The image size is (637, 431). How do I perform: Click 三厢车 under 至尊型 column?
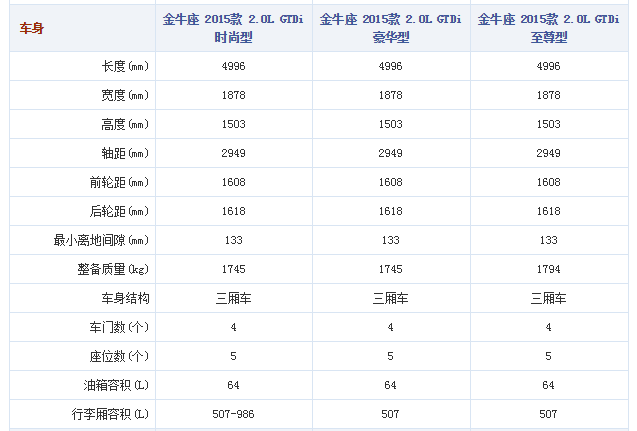[x=548, y=299]
